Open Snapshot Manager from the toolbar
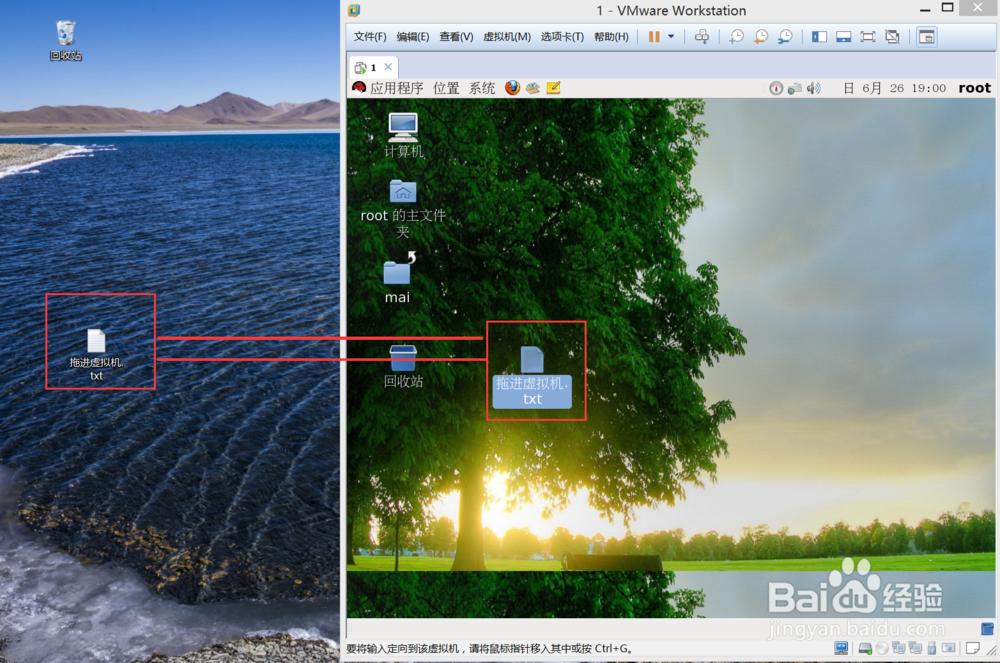 tap(785, 36)
